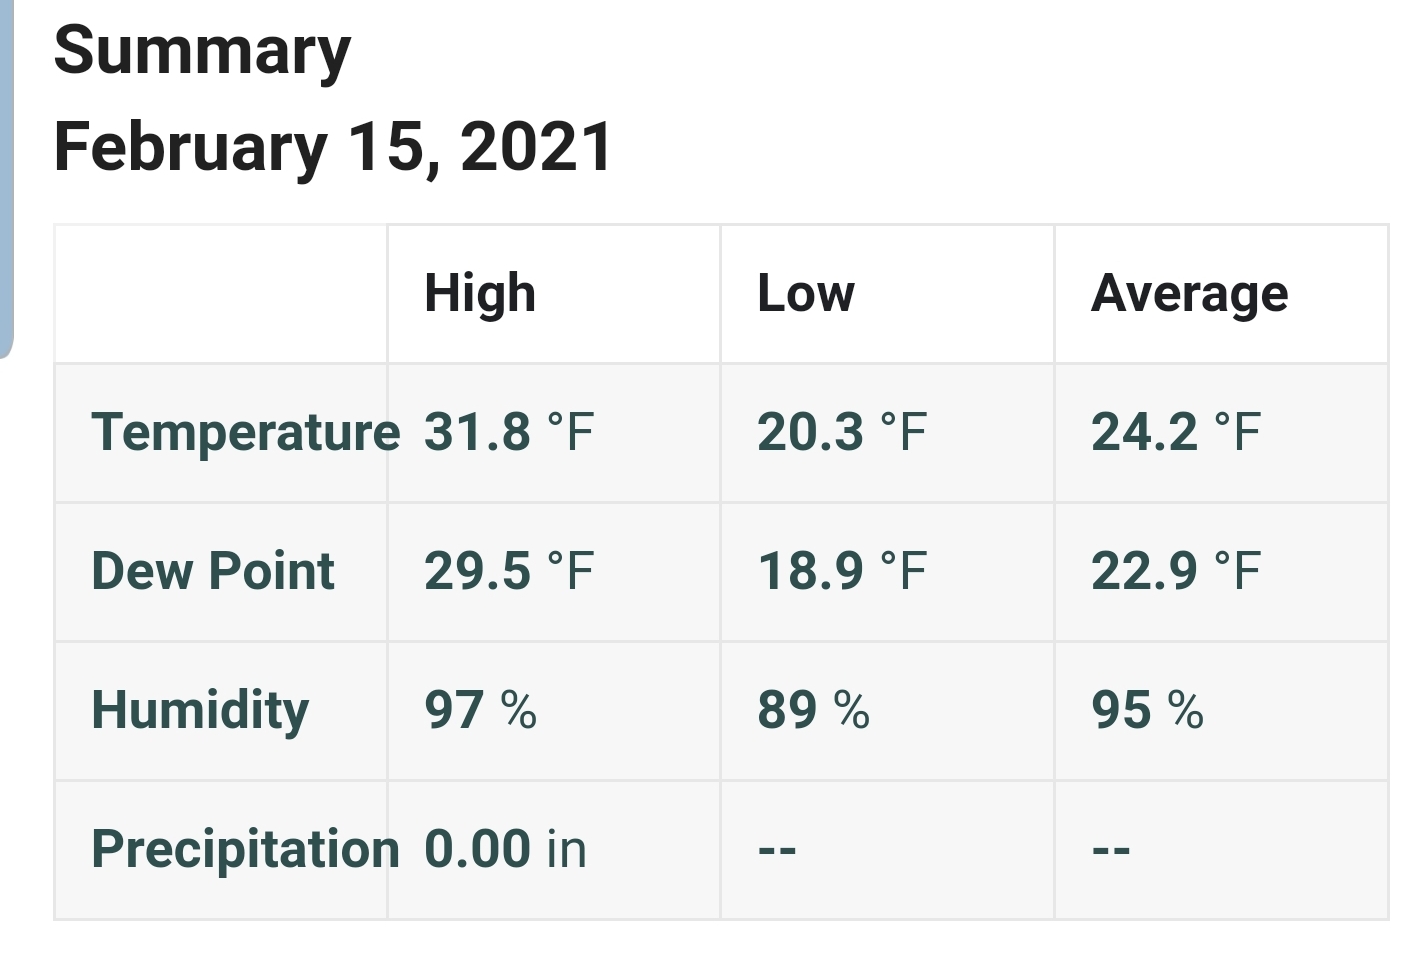Screen dimensions: 1423x958
Task: Select the Temperature row label
Action: [x=245, y=432]
